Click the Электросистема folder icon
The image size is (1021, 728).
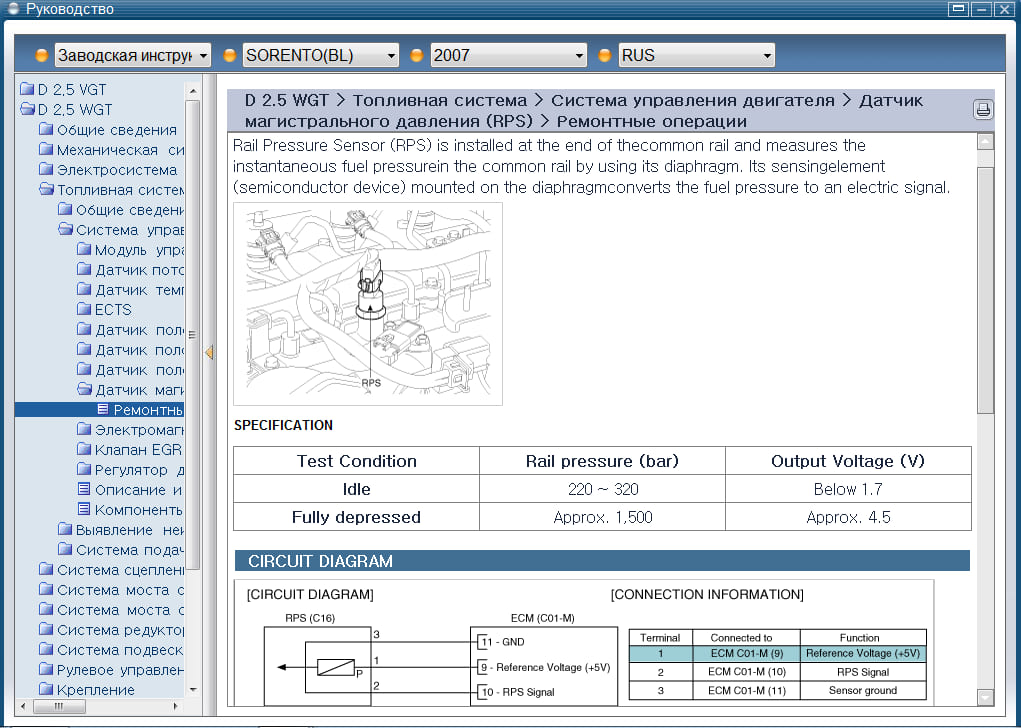tap(46, 170)
